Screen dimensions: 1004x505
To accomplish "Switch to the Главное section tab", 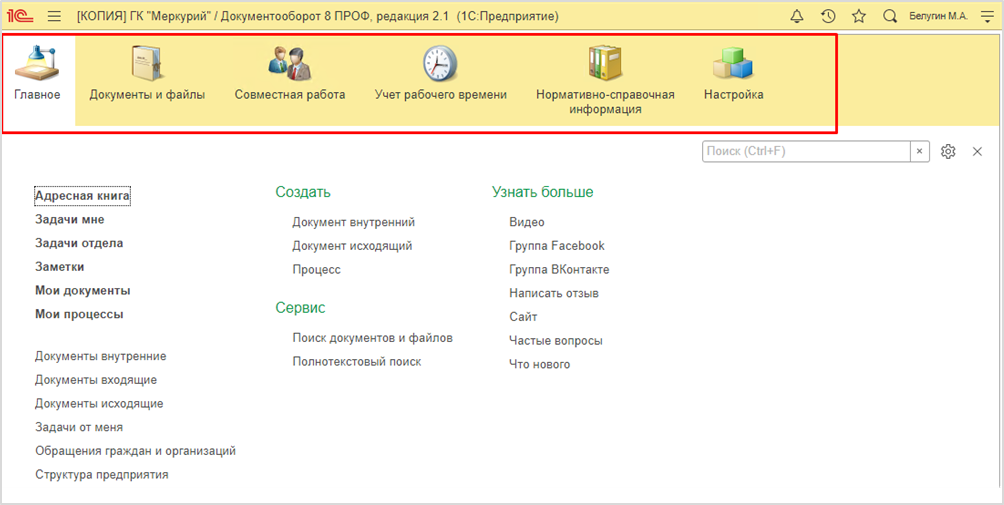I will [38, 80].
